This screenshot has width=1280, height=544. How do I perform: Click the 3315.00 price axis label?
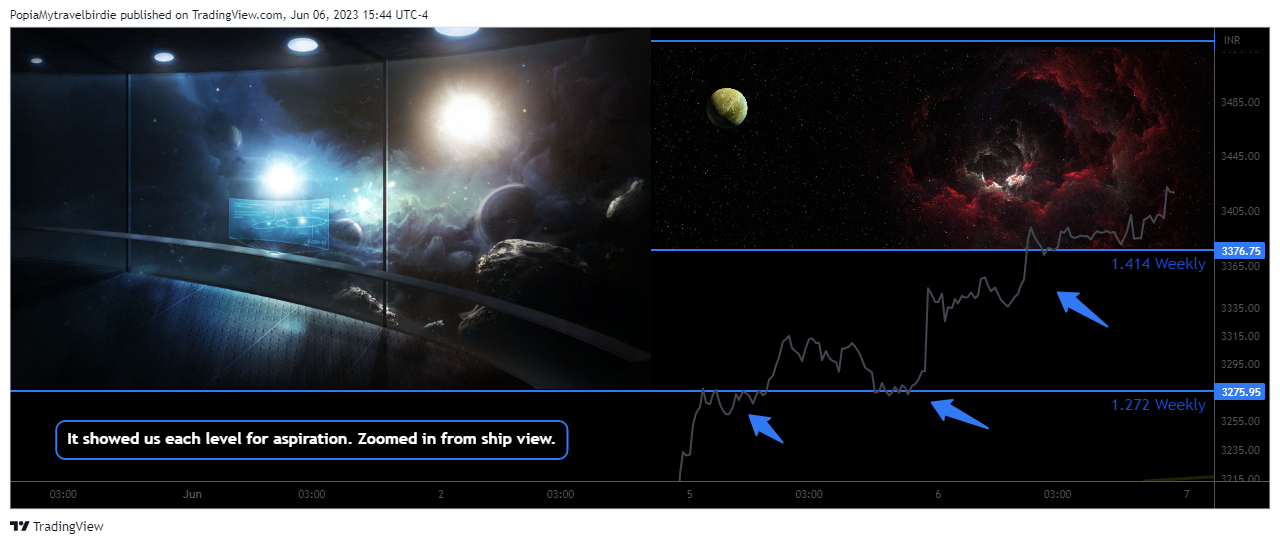coord(1240,336)
